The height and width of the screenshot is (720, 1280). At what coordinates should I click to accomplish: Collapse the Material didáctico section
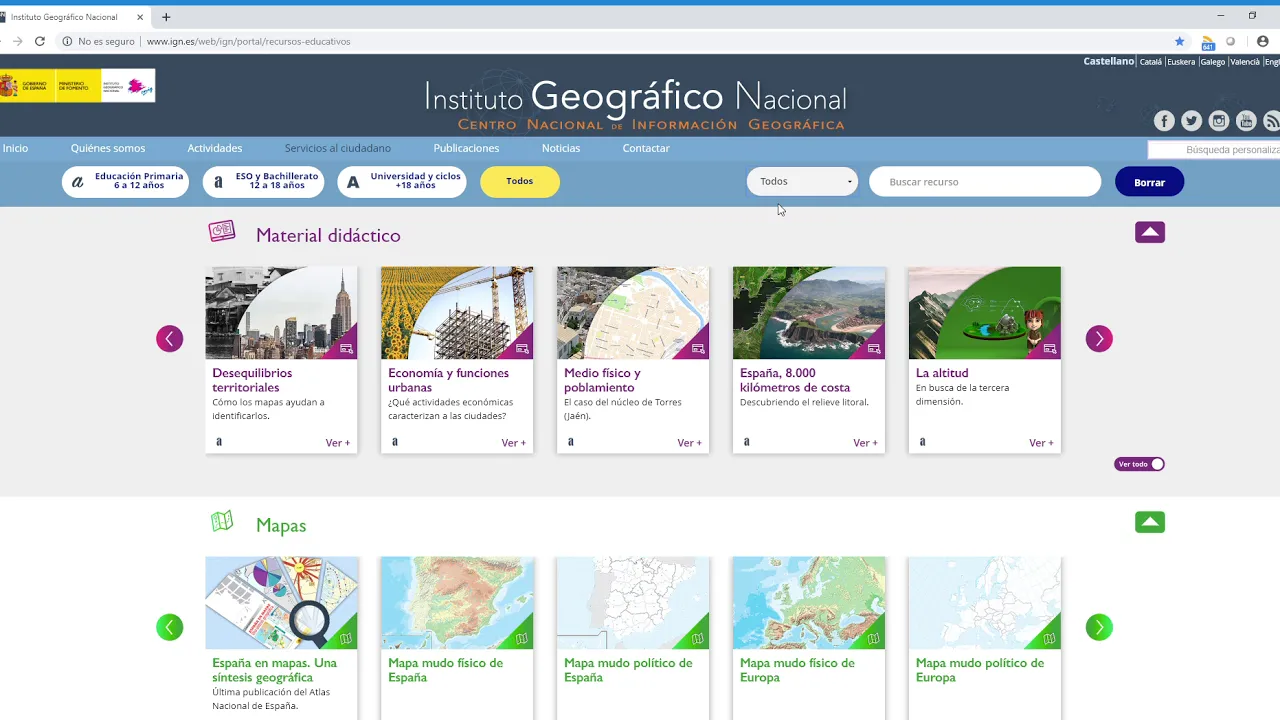(1150, 232)
